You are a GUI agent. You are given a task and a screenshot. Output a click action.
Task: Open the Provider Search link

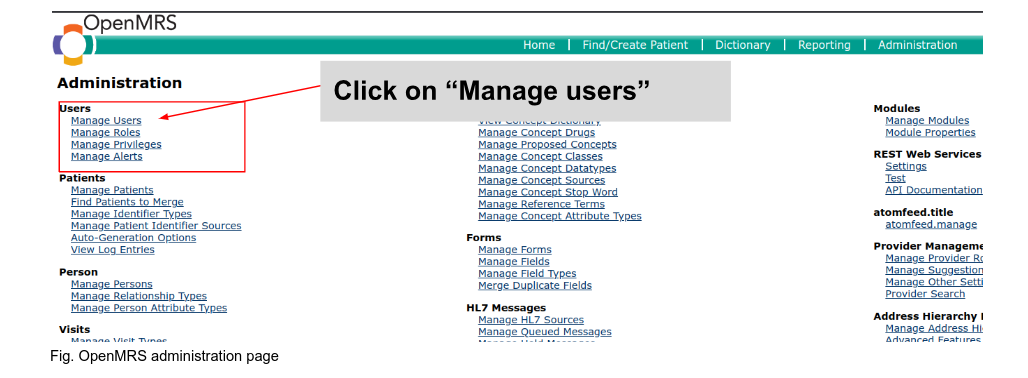[925, 293]
